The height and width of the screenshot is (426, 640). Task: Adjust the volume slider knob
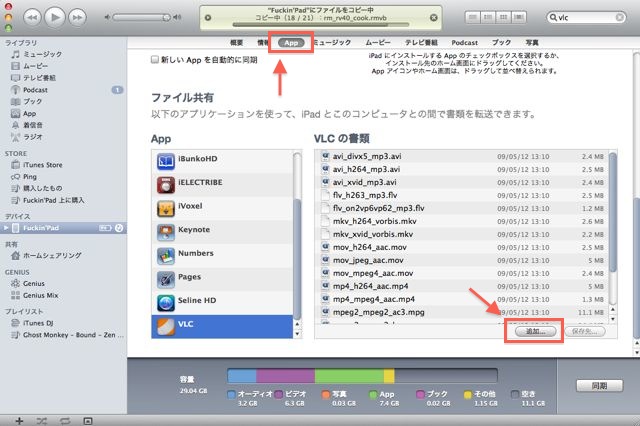166,17
